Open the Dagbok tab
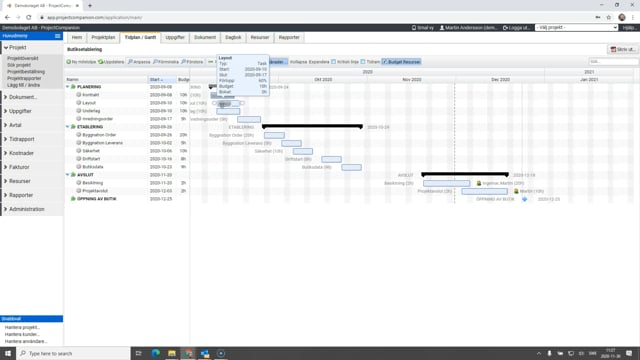Image resolution: width=640 pixels, height=360 pixels. tap(233, 38)
